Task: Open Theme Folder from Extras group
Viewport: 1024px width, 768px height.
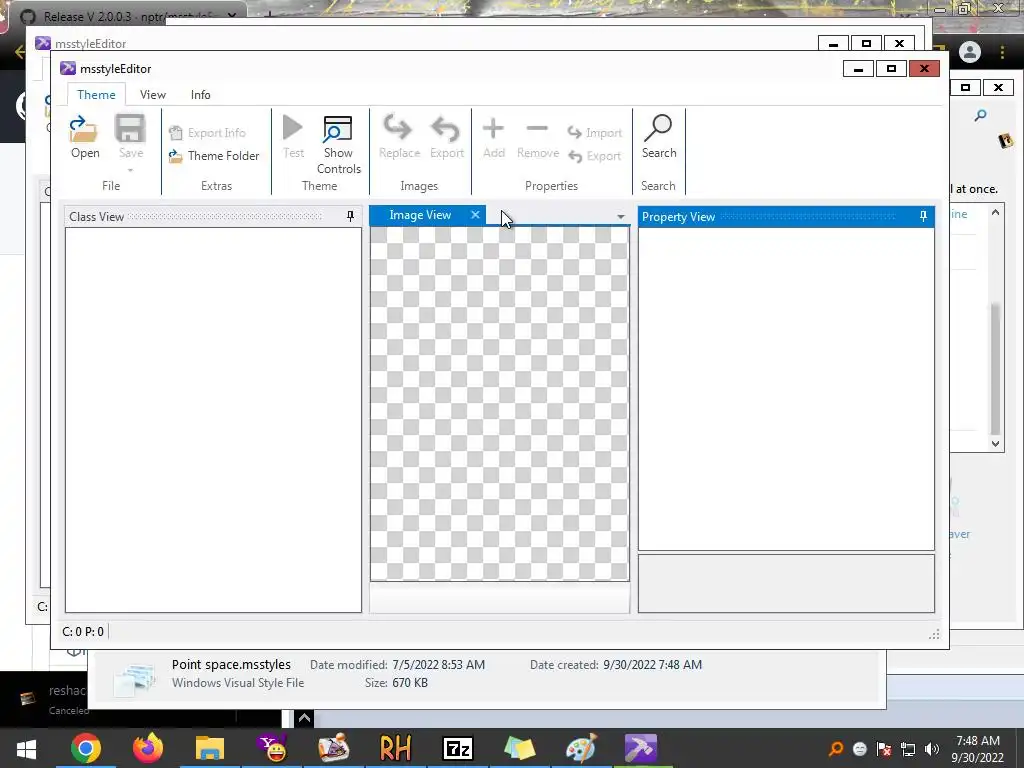Action: (x=214, y=155)
